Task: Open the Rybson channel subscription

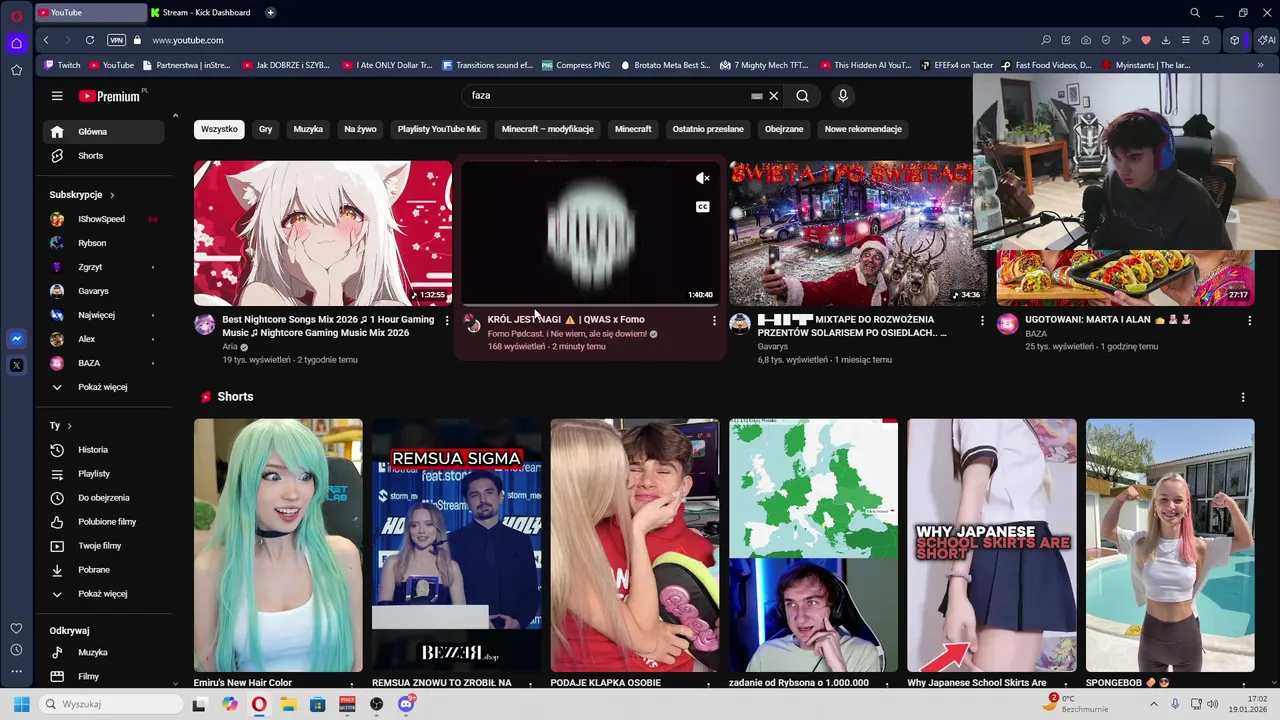Action: pos(103,243)
